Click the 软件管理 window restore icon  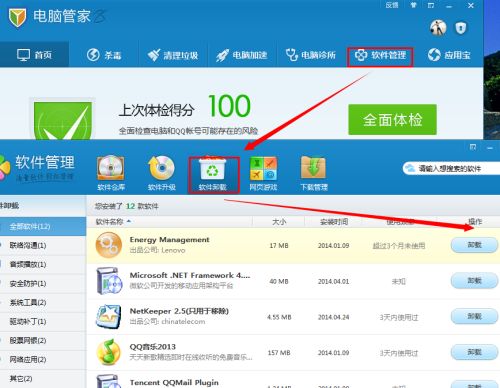(x=473, y=147)
